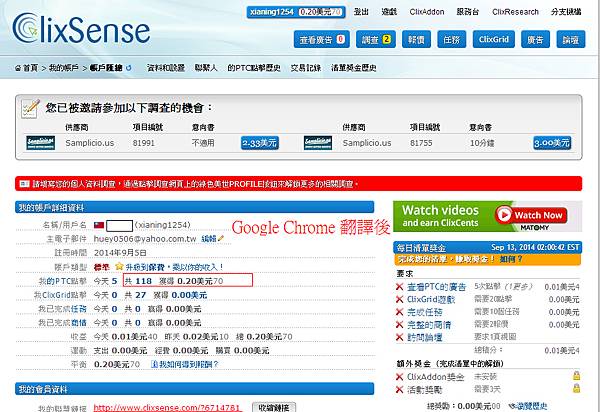Click red X beside ClixGrid遊戲
The width and height of the screenshot is (600, 412).
point(399,299)
